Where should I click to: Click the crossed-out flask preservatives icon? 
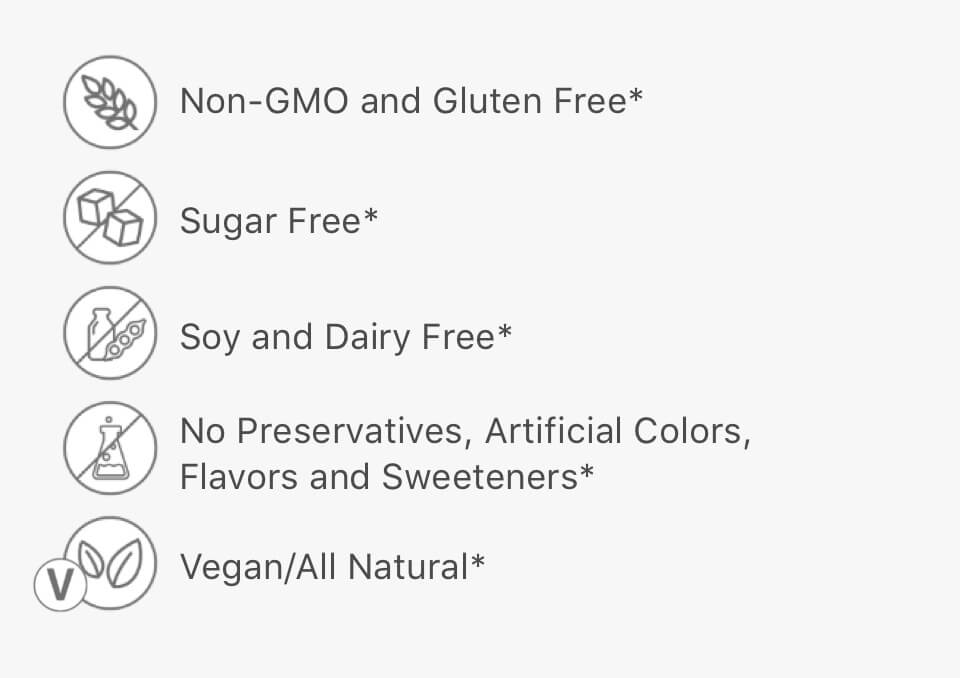pyautogui.click(x=110, y=448)
